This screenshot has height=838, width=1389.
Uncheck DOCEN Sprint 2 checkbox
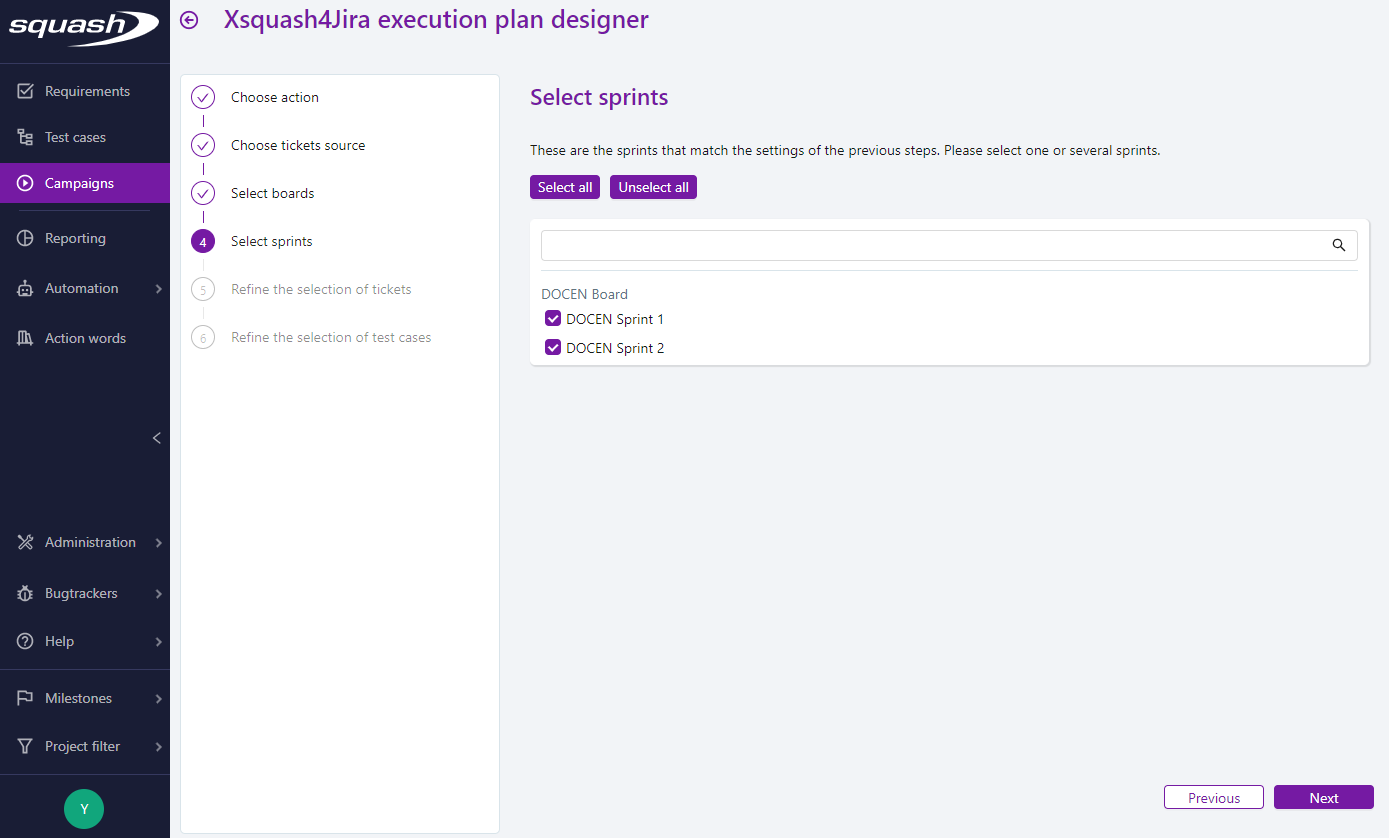pyautogui.click(x=553, y=348)
